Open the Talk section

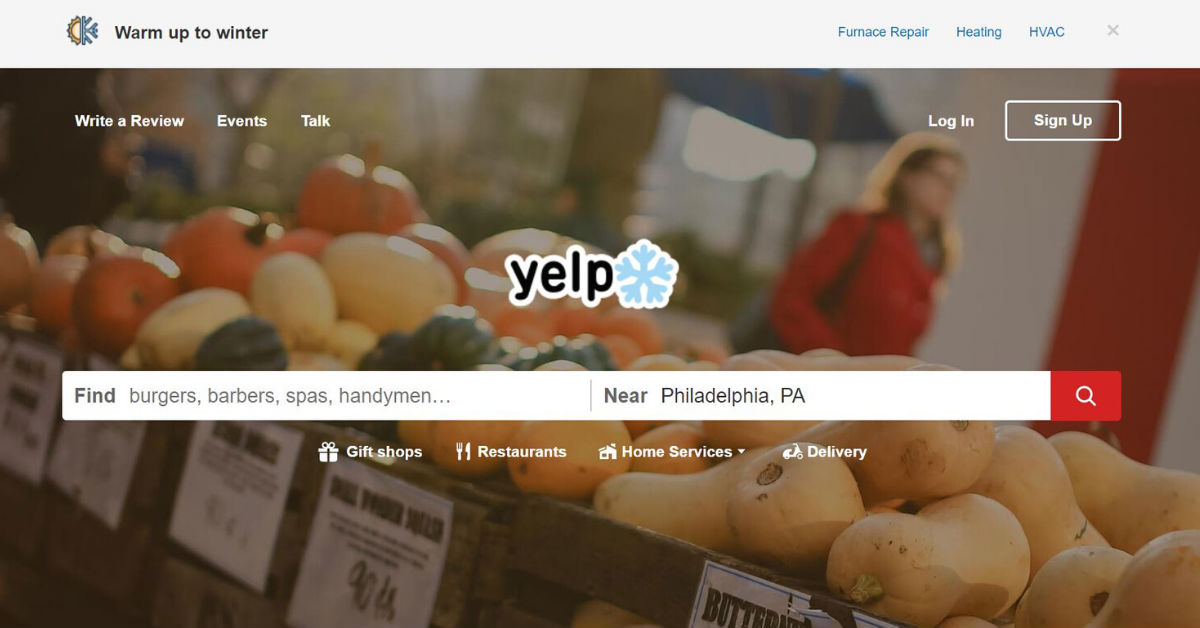coord(315,121)
